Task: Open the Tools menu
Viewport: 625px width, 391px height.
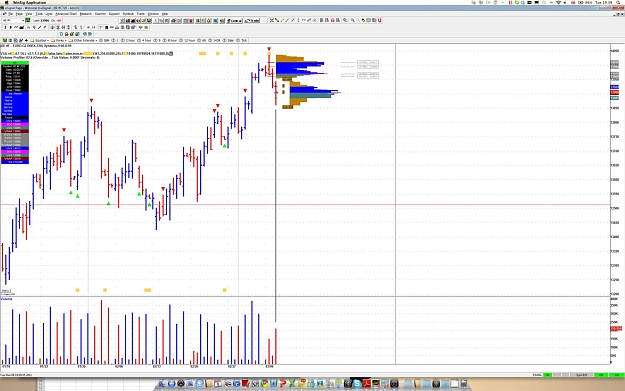Action: 39,14
